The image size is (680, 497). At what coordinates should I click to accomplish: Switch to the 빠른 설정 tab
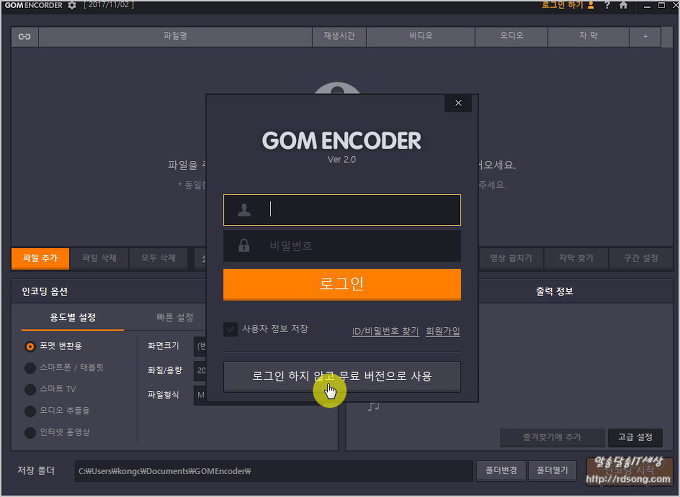(x=175, y=318)
